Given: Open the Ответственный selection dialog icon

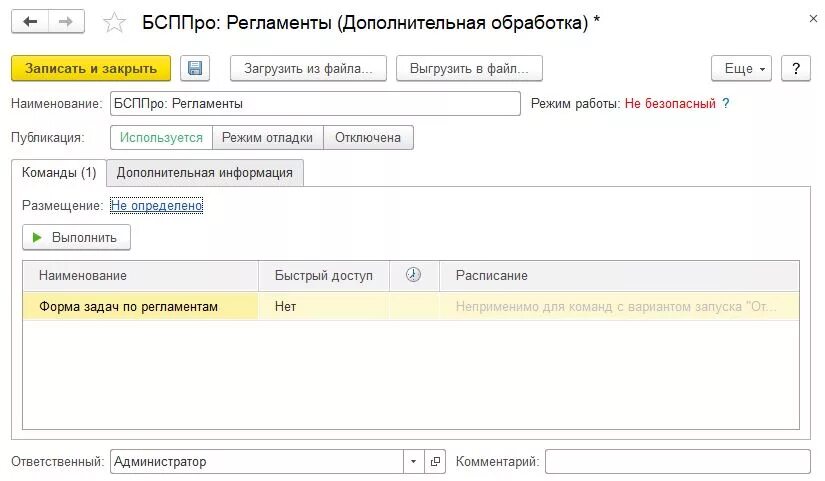Looking at the screenshot, I should click(x=435, y=461).
